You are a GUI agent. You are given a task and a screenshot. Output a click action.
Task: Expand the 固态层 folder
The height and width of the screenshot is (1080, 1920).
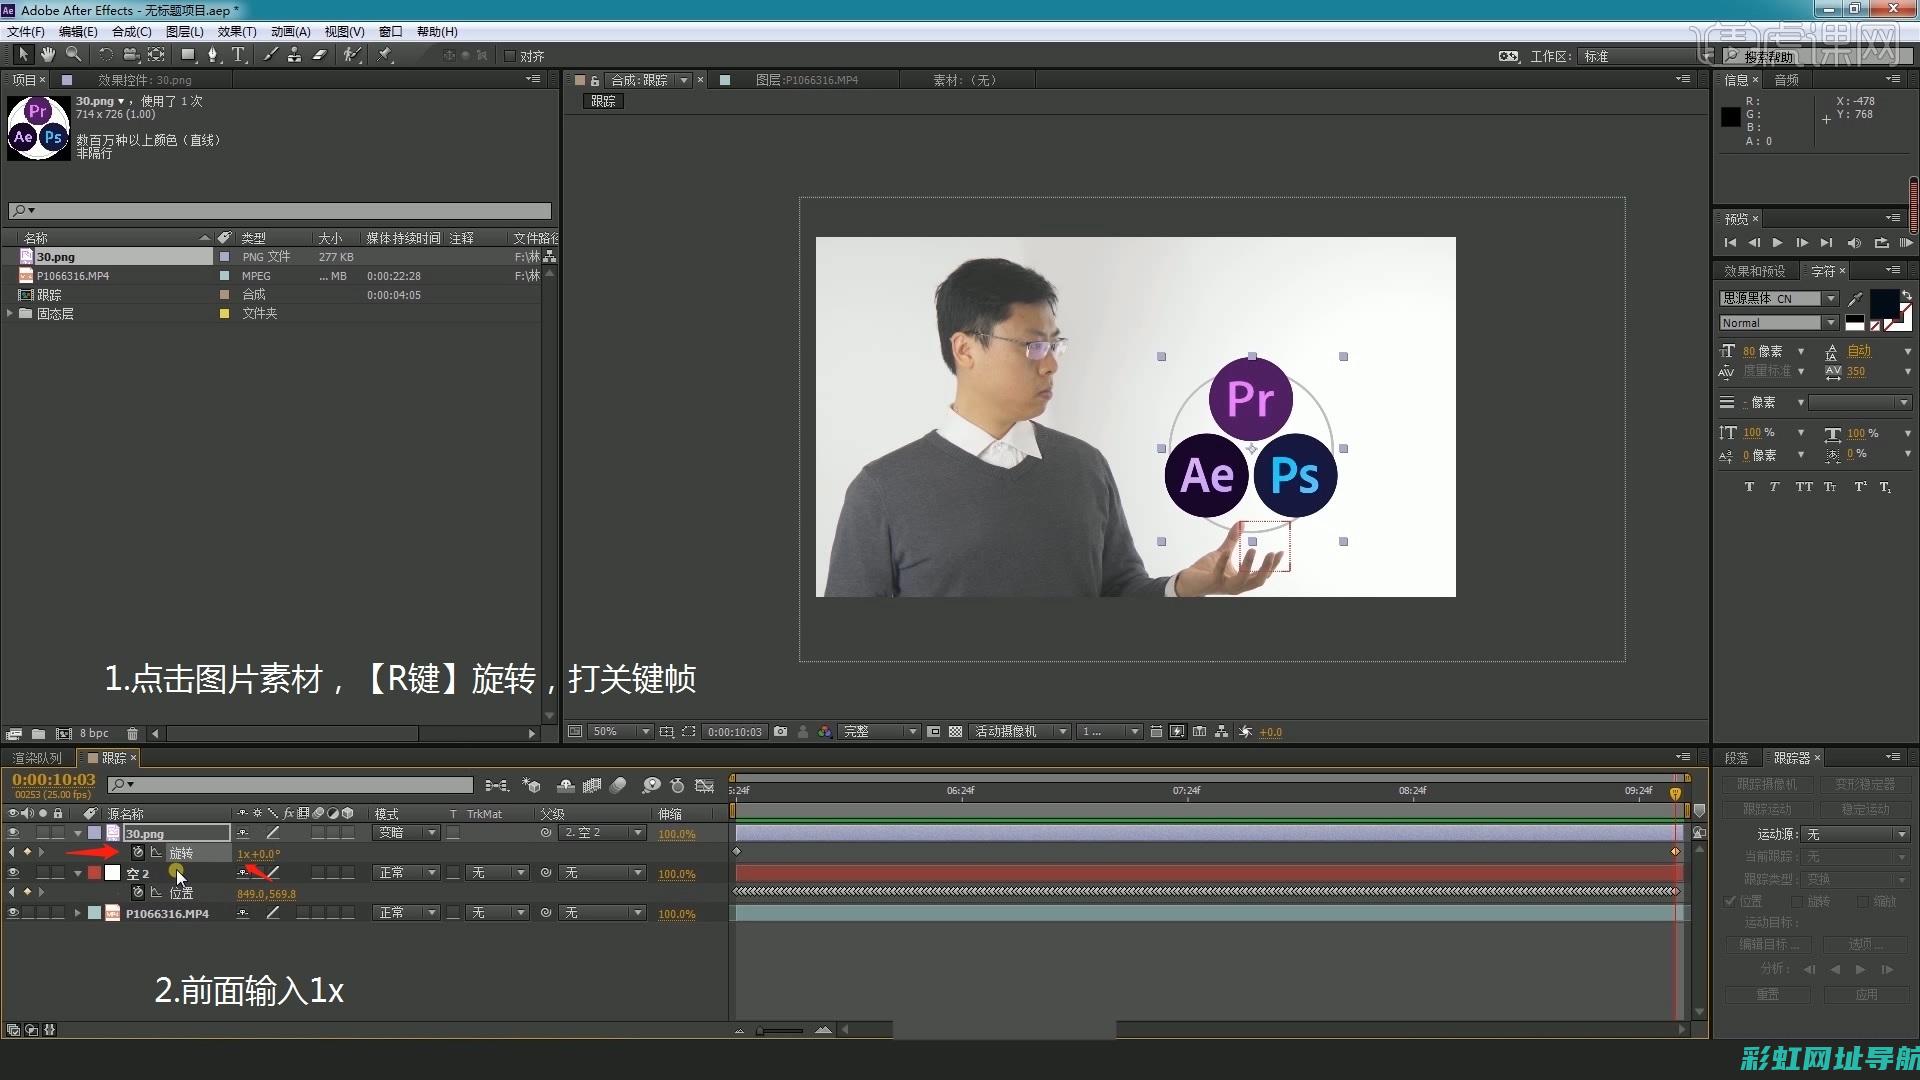pos(10,313)
